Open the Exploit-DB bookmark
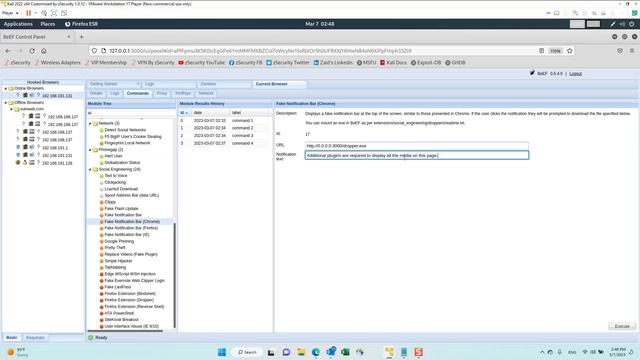640x360 pixels. click(x=426, y=62)
